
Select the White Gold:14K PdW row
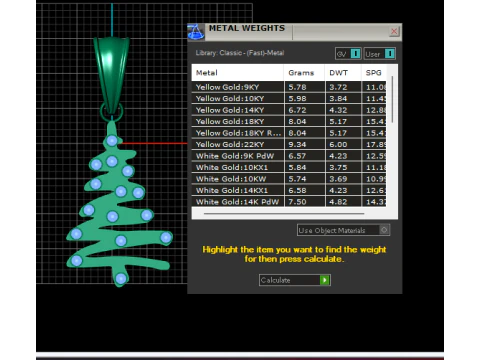(289, 202)
